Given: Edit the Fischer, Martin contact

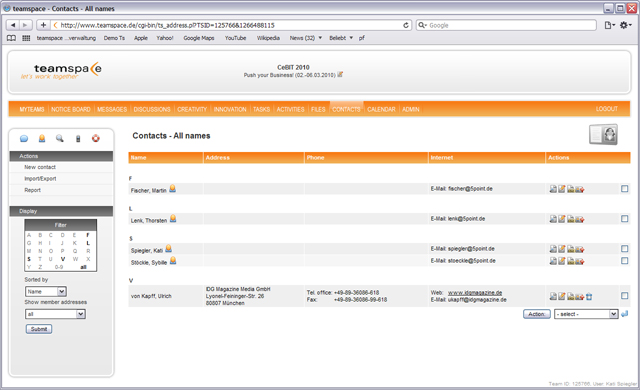Looking at the screenshot, I should 562,189.
